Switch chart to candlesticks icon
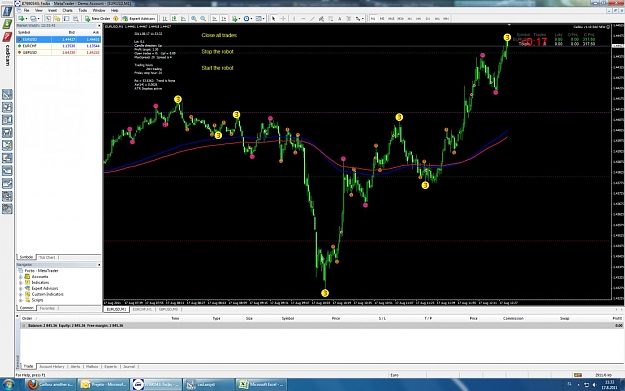Viewport: 625px width, 391px height. pos(174,18)
